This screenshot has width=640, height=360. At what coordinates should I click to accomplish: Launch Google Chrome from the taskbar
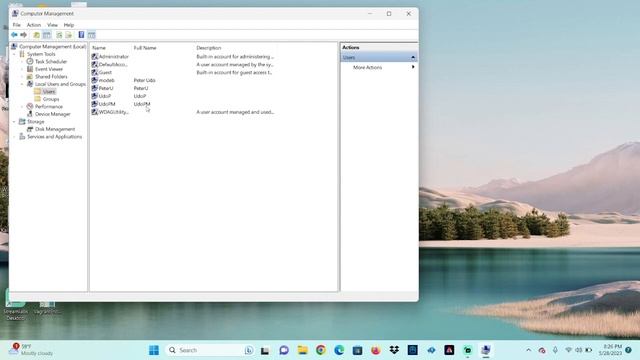[x=321, y=350]
